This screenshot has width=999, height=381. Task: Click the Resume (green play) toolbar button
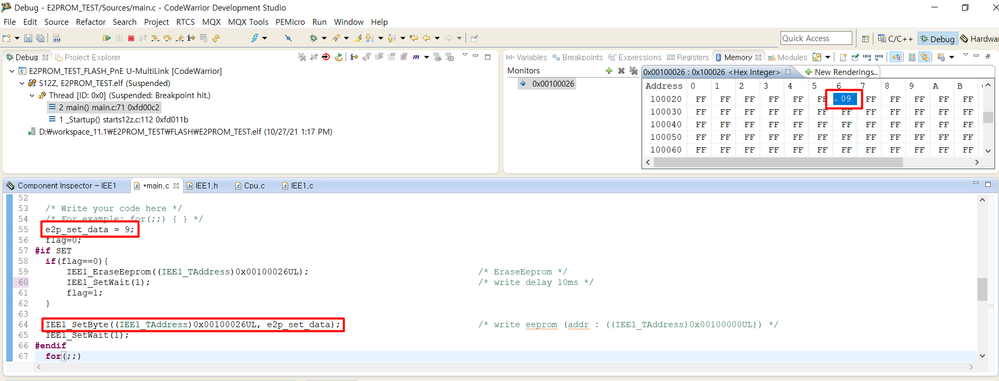pyautogui.click(x=106, y=38)
